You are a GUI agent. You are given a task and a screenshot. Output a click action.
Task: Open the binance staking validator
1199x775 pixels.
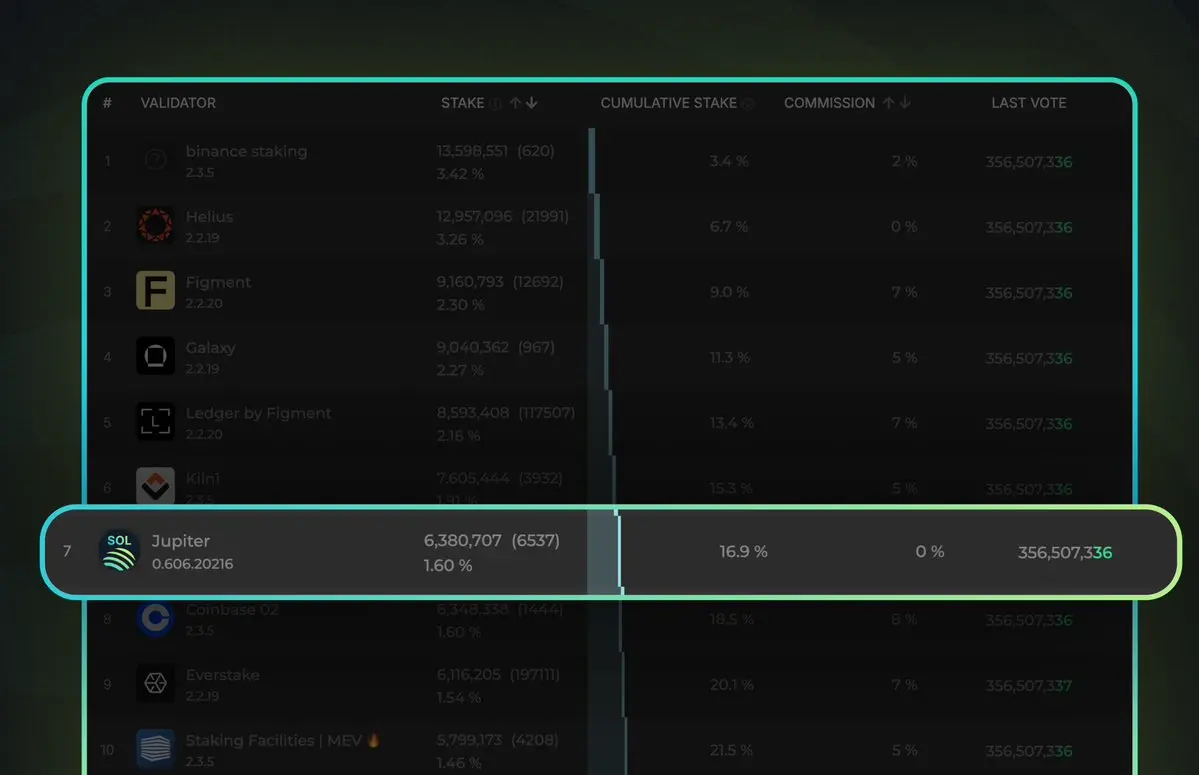246,151
